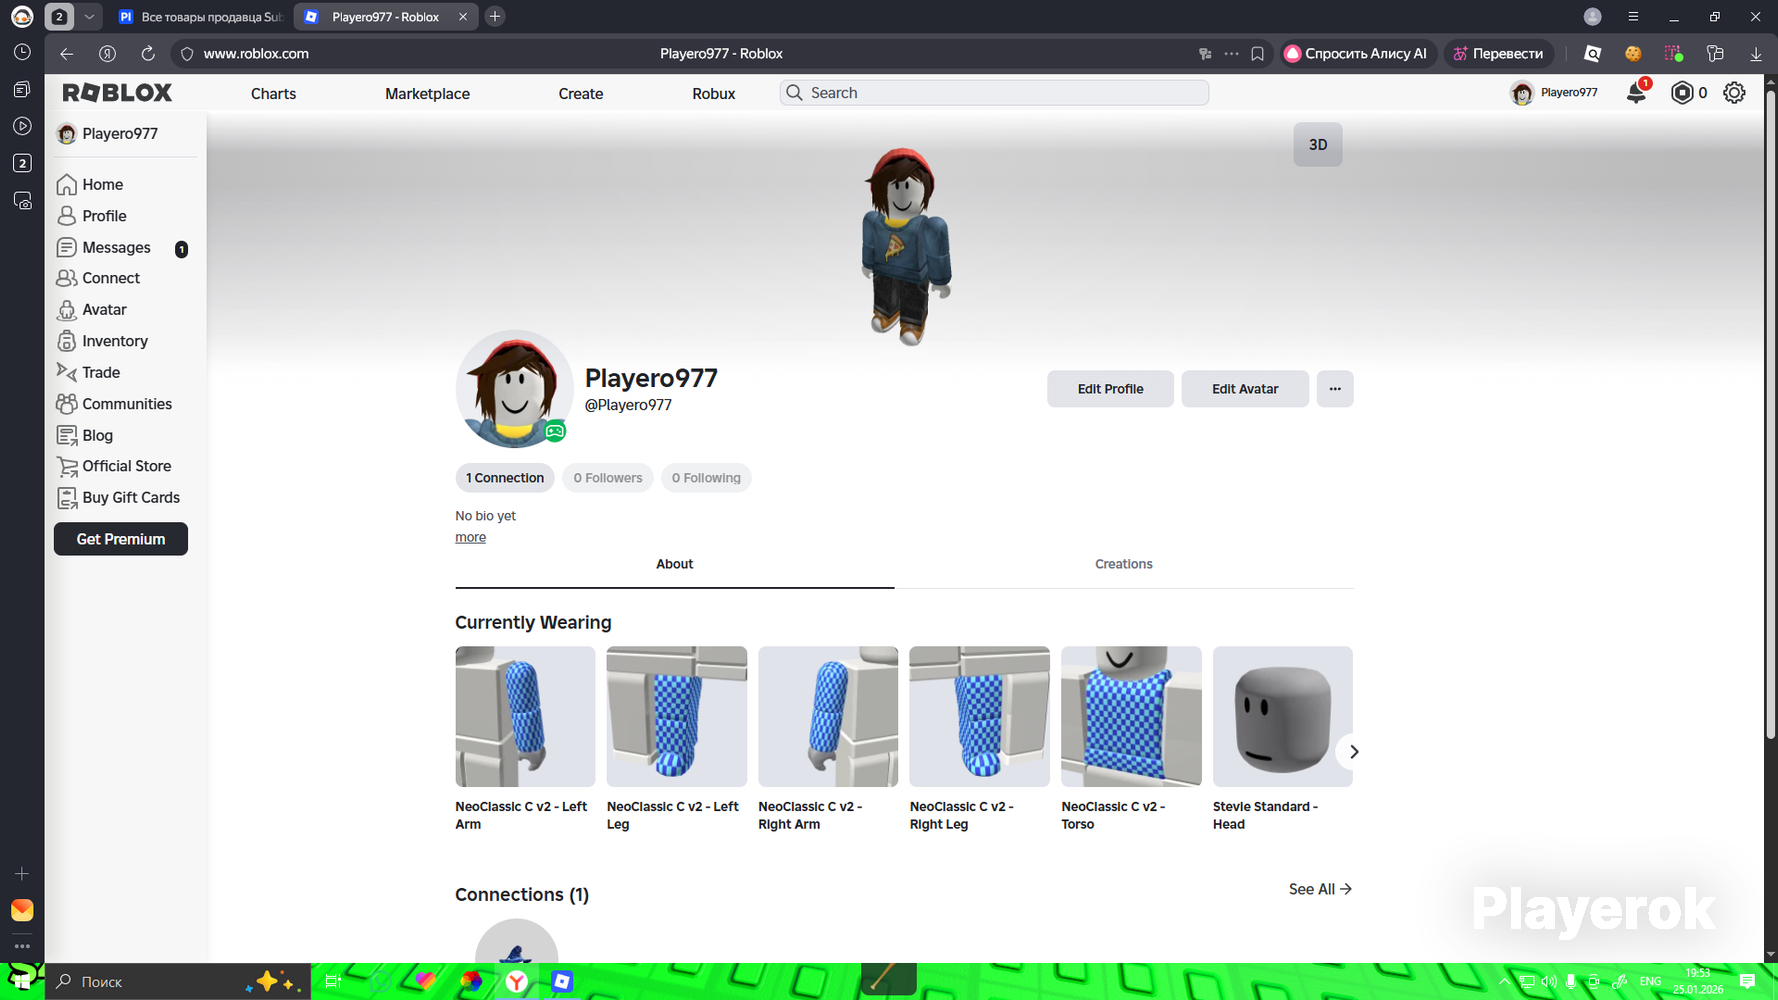Open Stevie Standard - Head item
The image size is (1778, 1000).
[x=1282, y=739]
